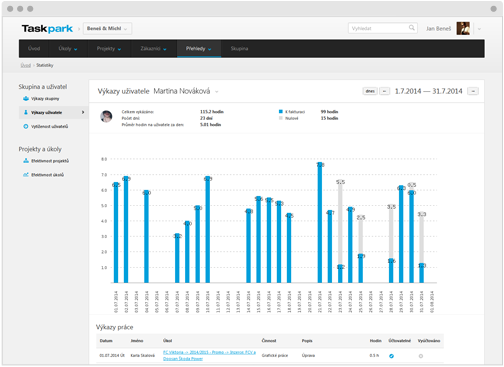Viewport: 504px width, 367px height.
Task: Go to the previous date range
Action: [384, 91]
